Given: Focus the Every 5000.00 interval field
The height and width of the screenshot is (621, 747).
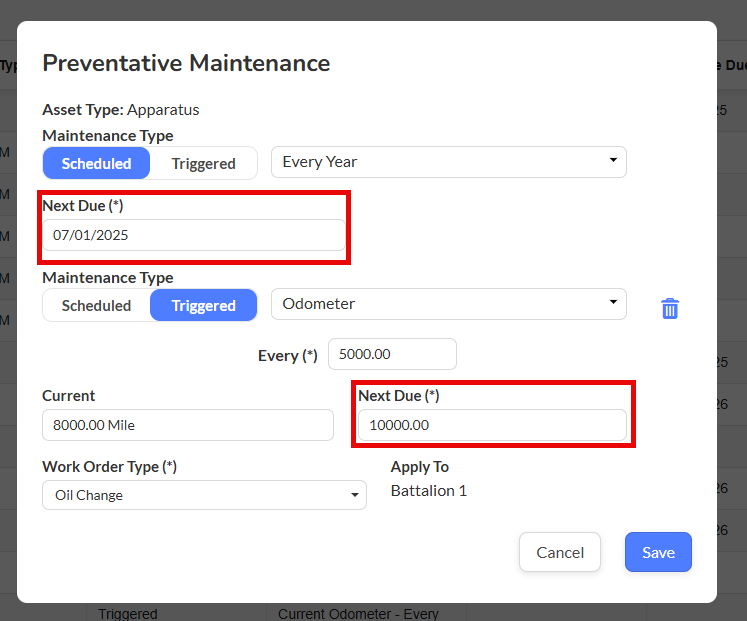Looking at the screenshot, I should click(x=392, y=354).
